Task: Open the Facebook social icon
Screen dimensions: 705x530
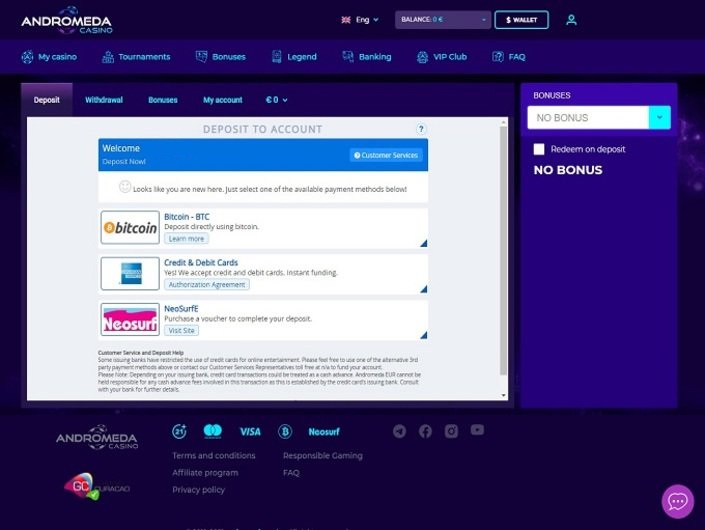Action: [x=425, y=431]
